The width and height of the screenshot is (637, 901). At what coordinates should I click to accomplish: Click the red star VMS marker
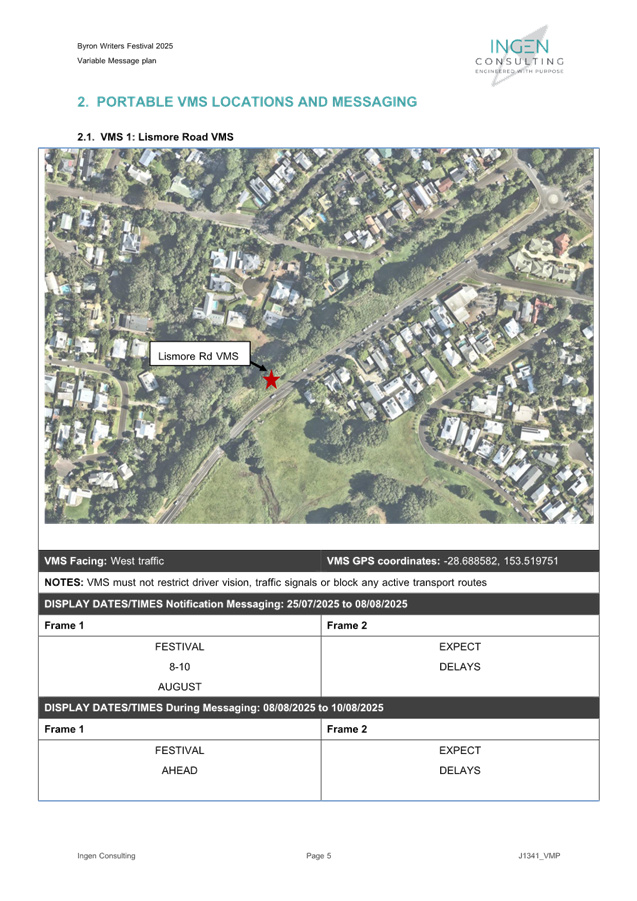(271, 379)
